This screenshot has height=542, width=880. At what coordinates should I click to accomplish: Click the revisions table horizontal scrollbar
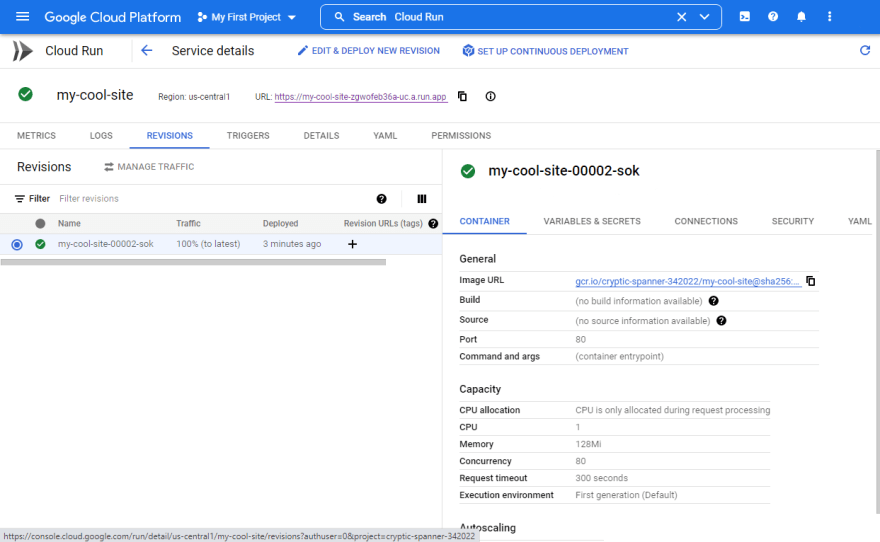tap(193, 262)
